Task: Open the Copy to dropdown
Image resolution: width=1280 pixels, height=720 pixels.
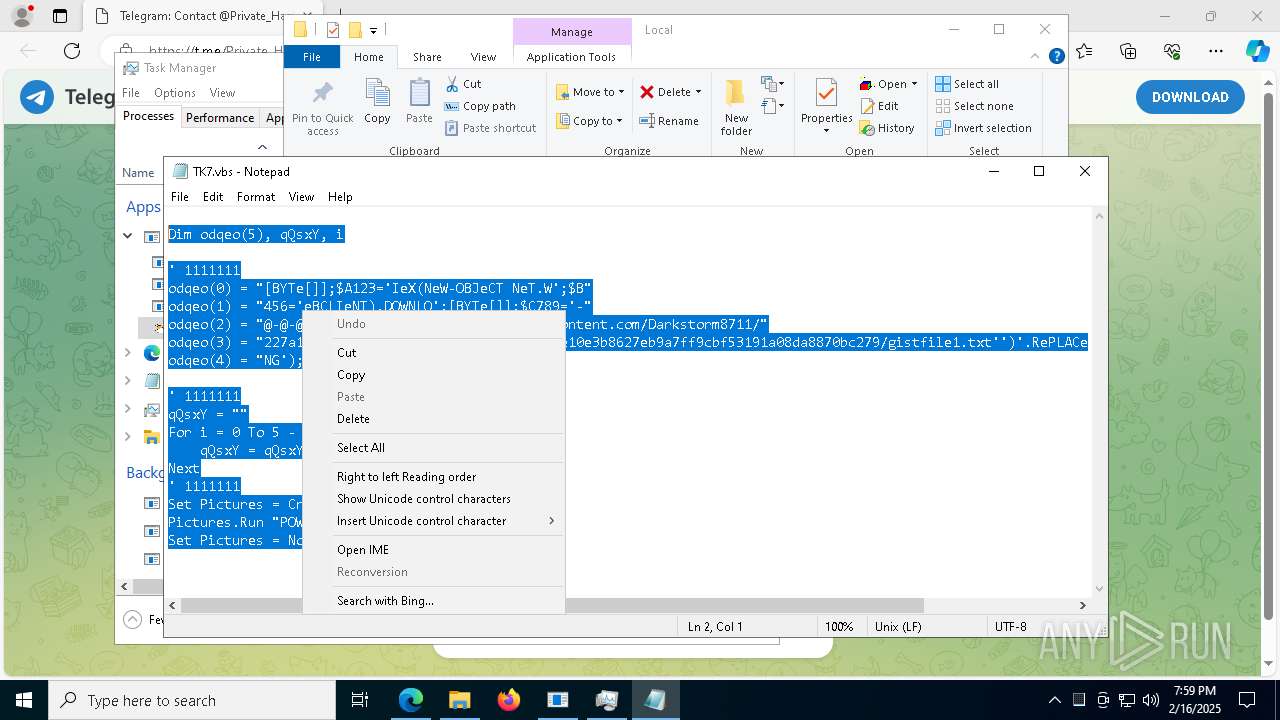Action: tap(590, 121)
